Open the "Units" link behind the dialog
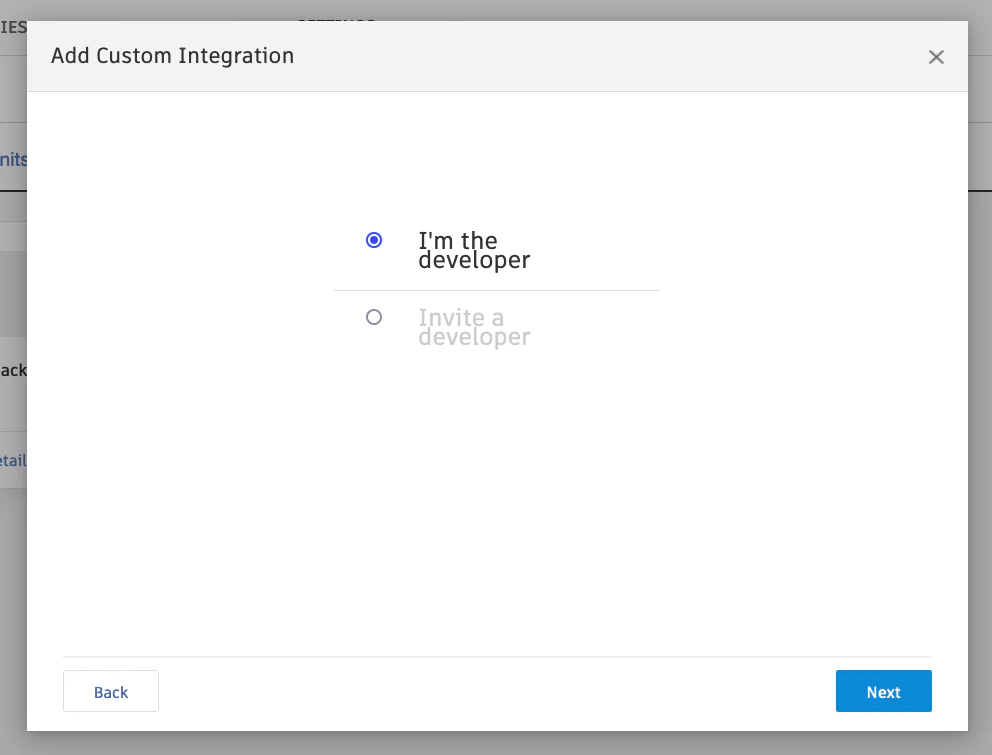The height and width of the screenshot is (755, 992). 13,158
